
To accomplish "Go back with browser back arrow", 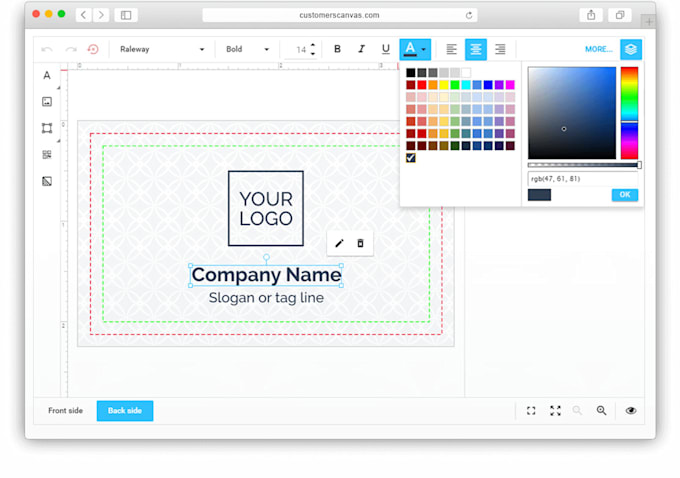I will point(83,15).
